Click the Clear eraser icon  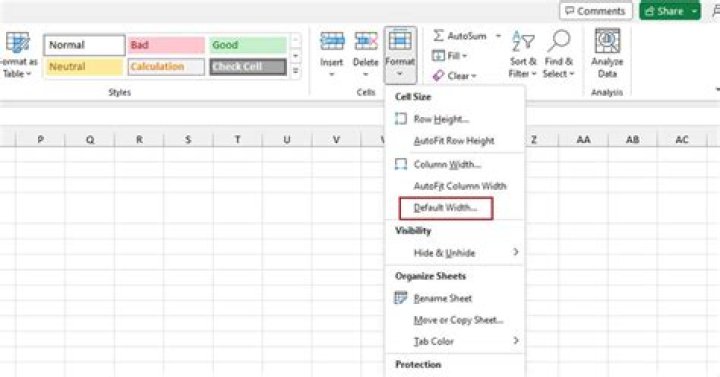[438, 75]
